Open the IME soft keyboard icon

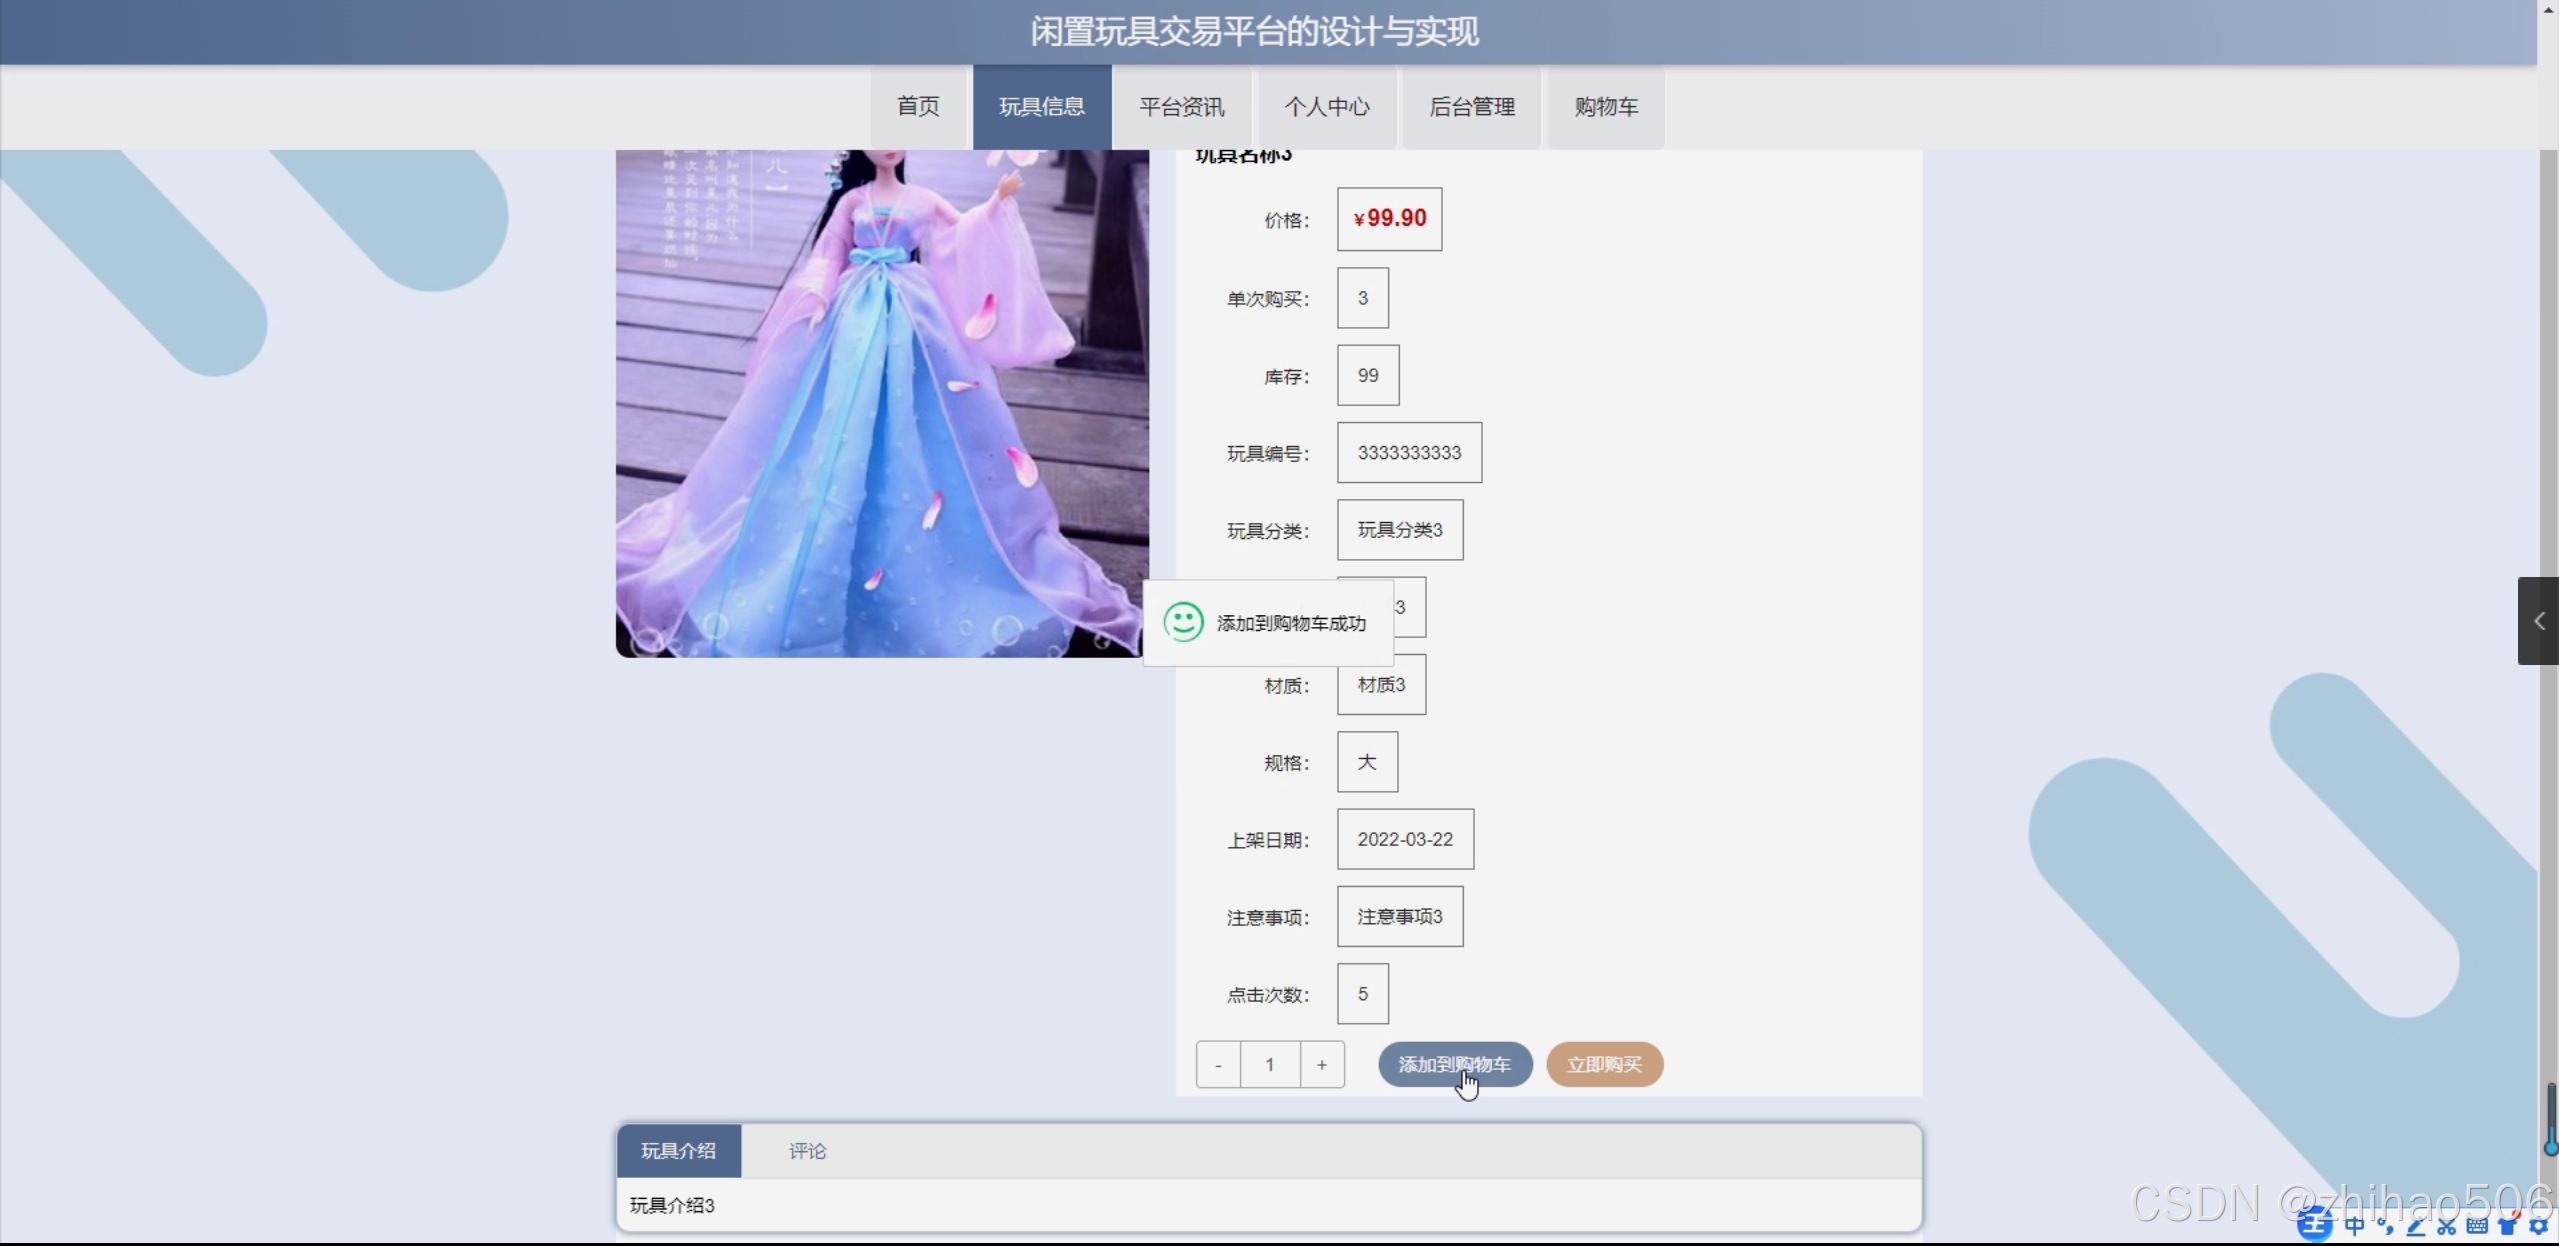click(x=2477, y=1226)
